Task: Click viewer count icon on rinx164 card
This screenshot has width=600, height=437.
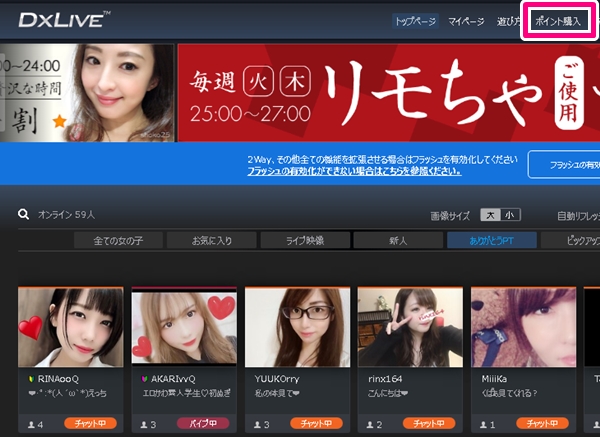Action: point(370,424)
